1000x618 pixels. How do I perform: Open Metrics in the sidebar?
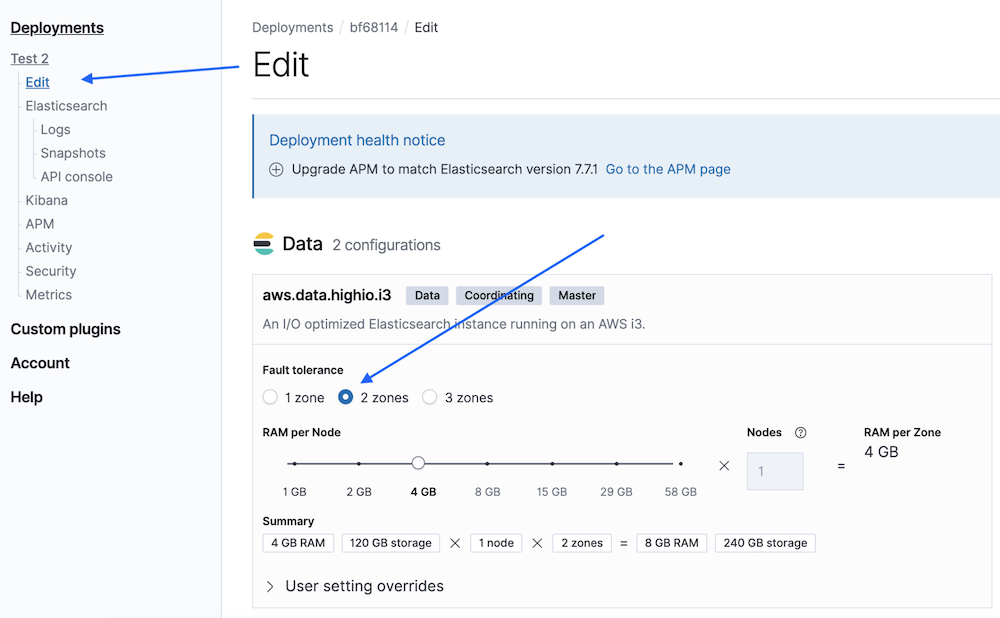click(x=48, y=295)
